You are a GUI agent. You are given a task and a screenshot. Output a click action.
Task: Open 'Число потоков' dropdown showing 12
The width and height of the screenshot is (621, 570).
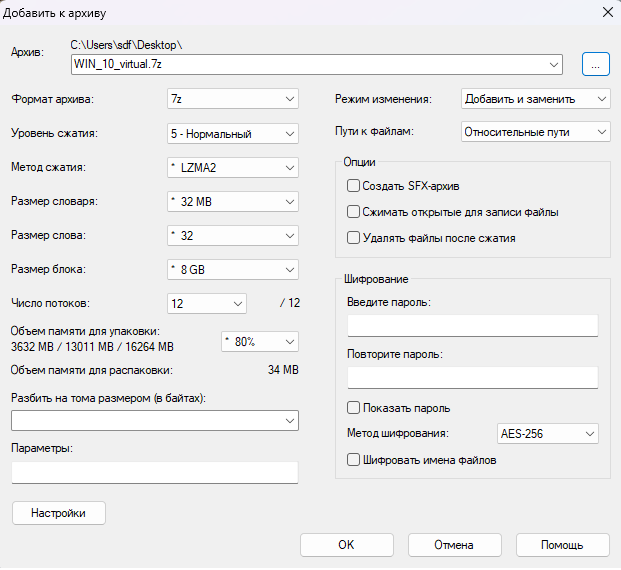tap(206, 303)
